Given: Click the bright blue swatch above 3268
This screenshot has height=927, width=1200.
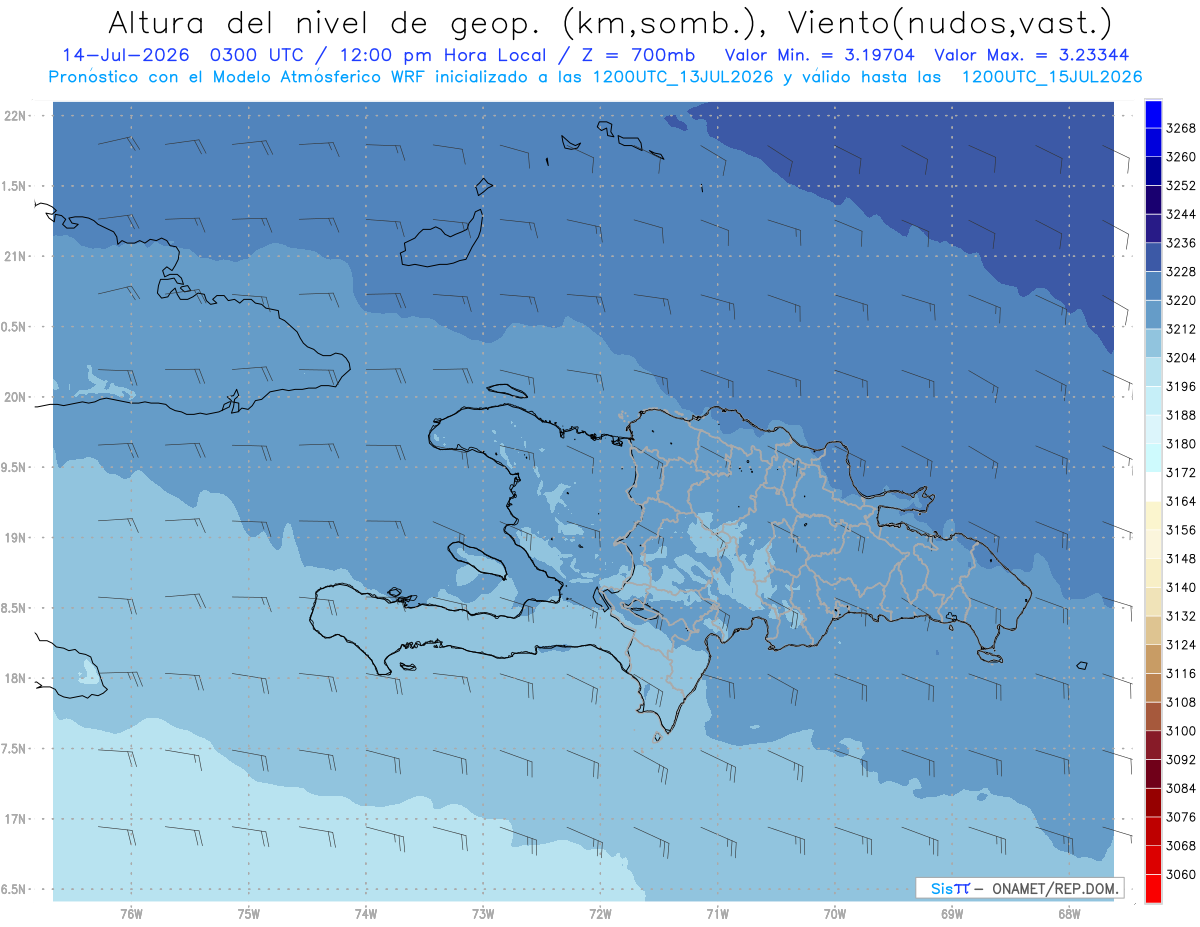Looking at the screenshot, I should click(x=1153, y=114).
